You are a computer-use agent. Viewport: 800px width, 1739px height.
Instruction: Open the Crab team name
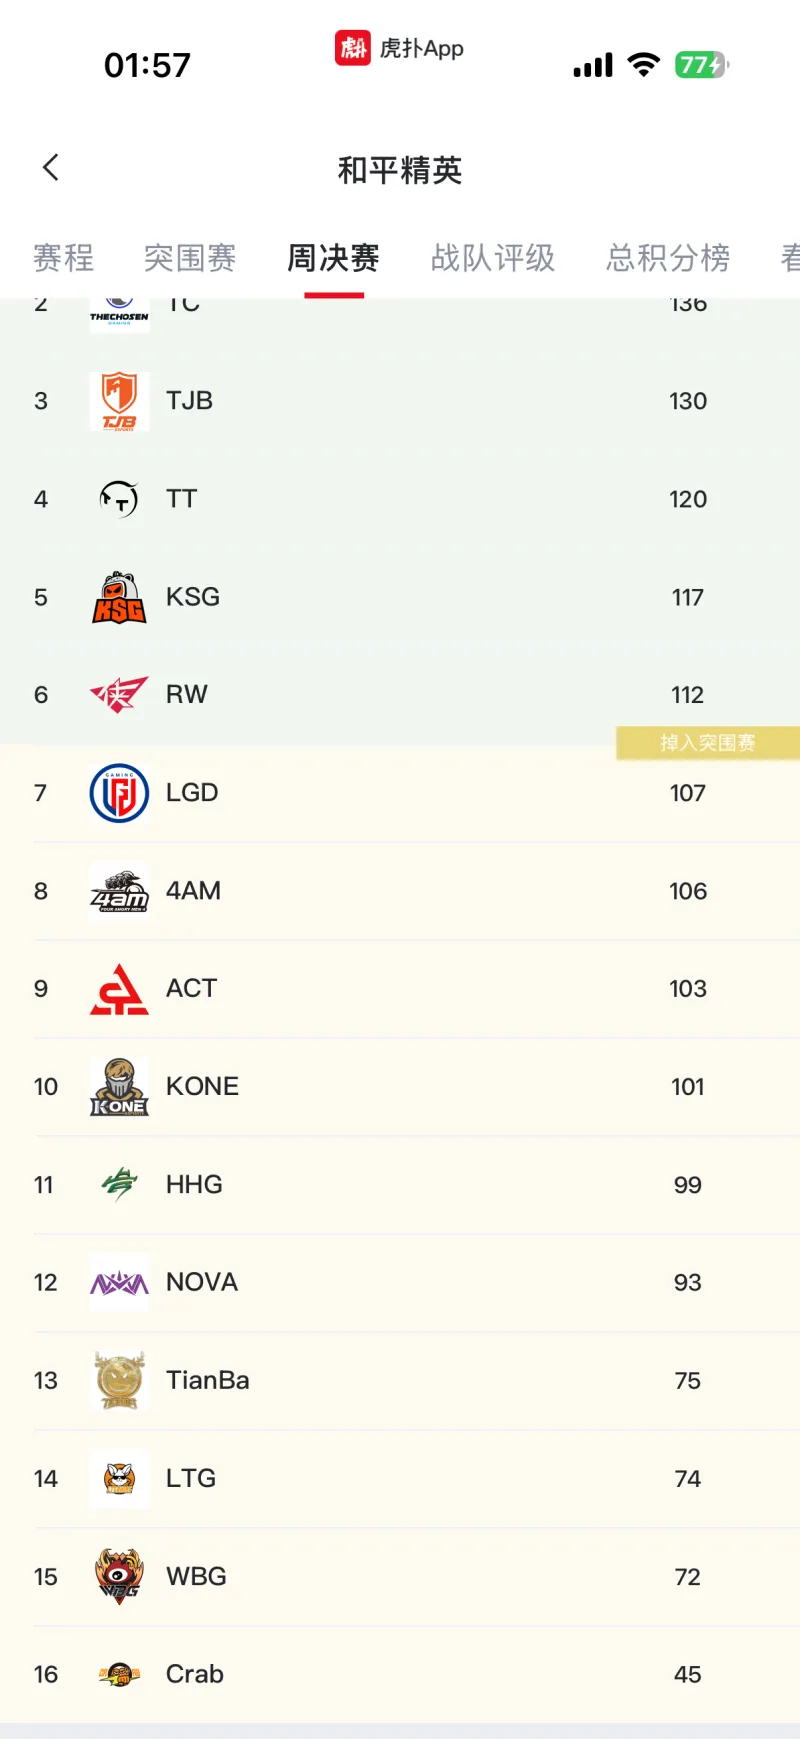click(195, 1675)
